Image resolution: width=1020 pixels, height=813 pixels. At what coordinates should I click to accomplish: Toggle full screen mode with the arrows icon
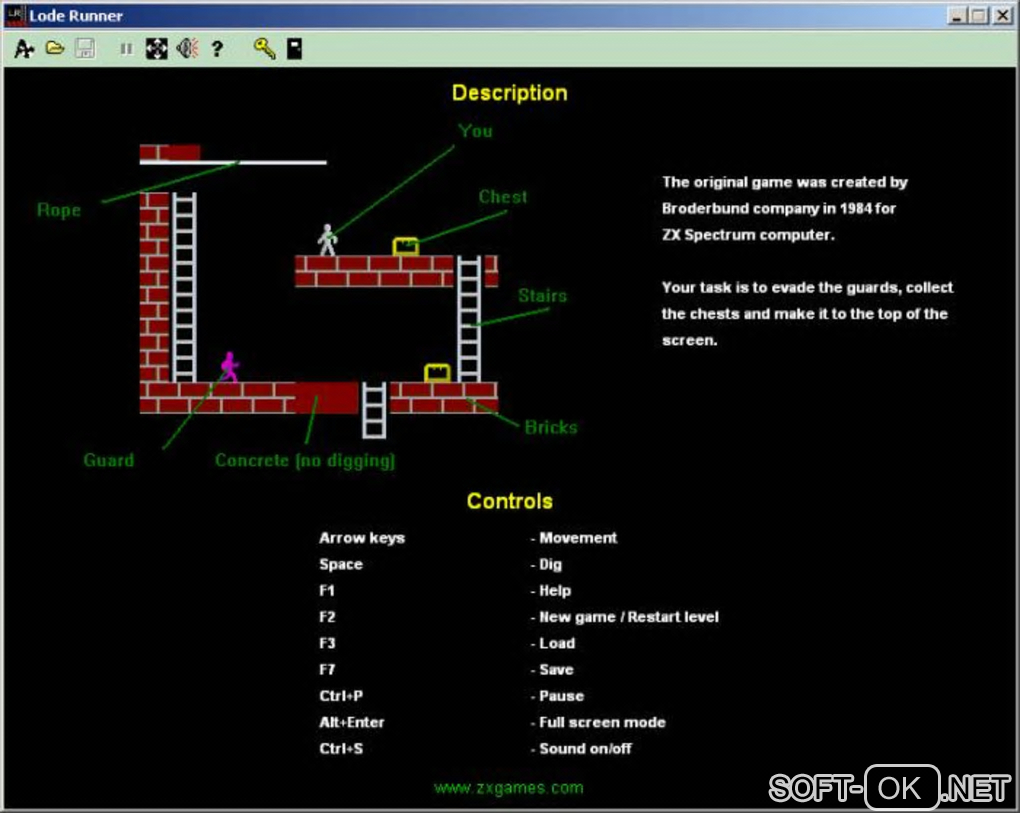[156, 49]
